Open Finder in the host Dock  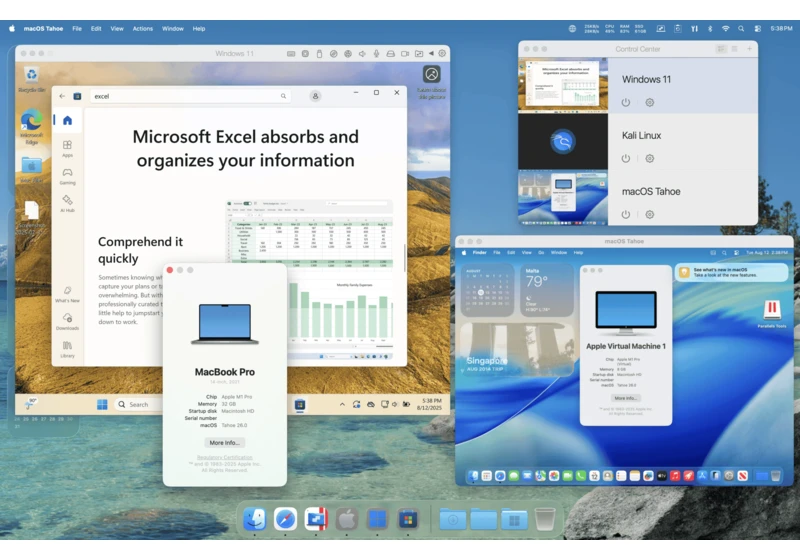(255, 520)
